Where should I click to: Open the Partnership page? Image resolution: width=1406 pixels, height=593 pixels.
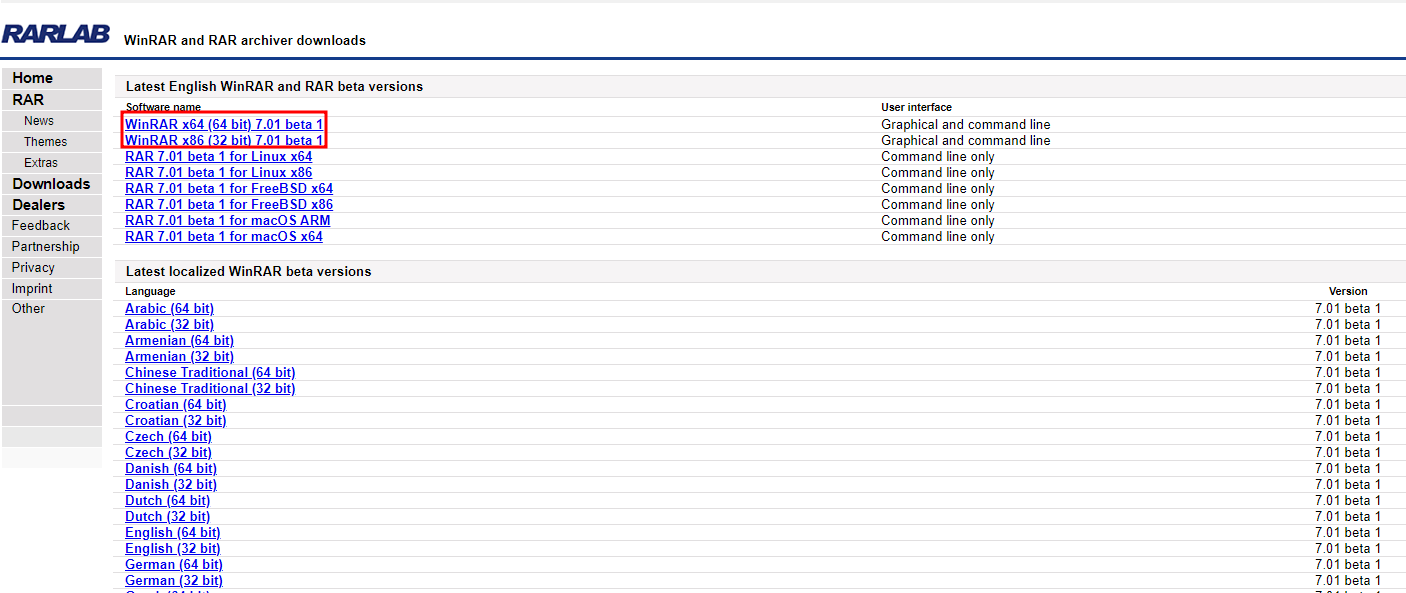(x=45, y=247)
